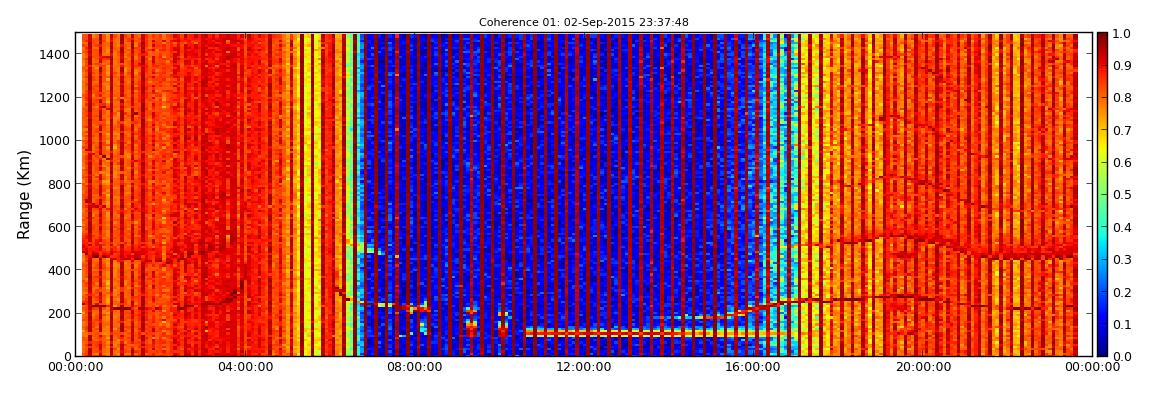Click the 1400 range axis tick label
1150x407 pixels.
56,54
